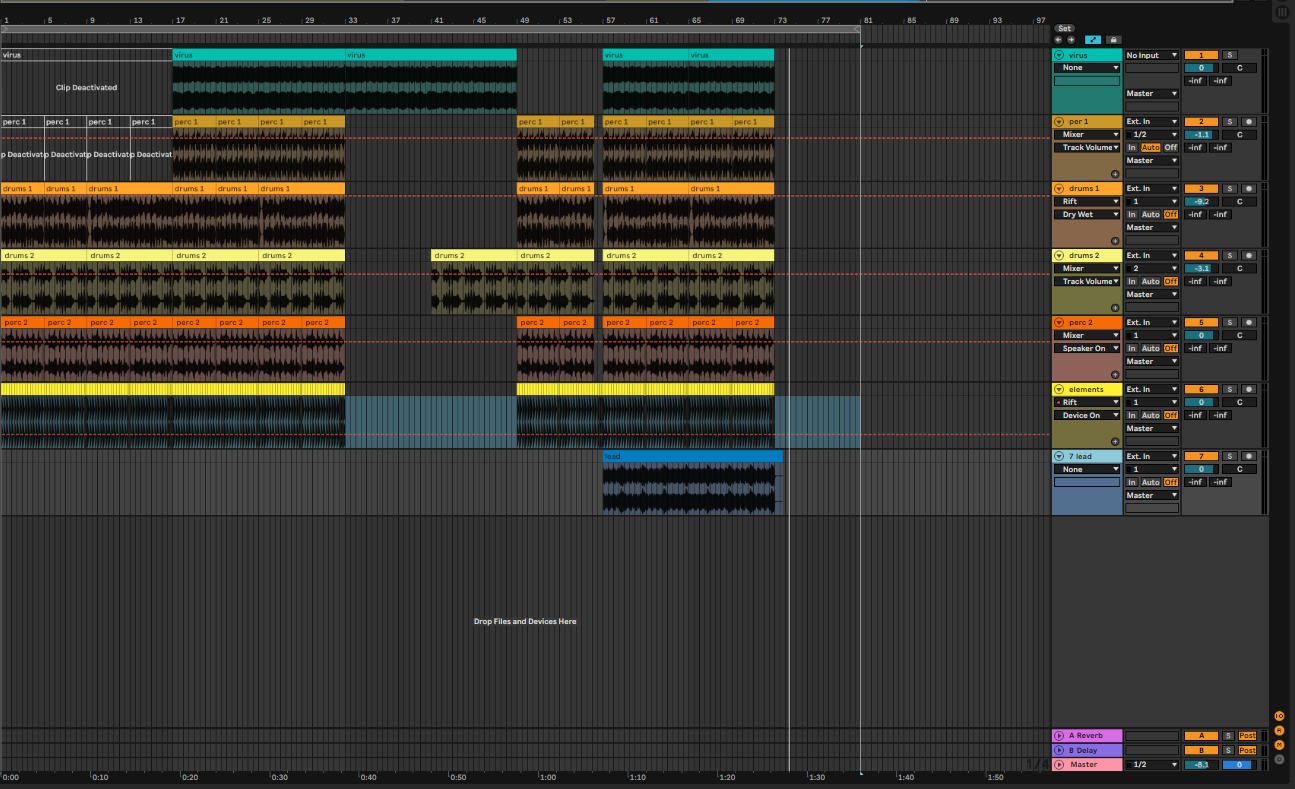This screenshot has width=1295, height=789.
Task: Add automation lane on drums 2 track
Action: [1115, 308]
